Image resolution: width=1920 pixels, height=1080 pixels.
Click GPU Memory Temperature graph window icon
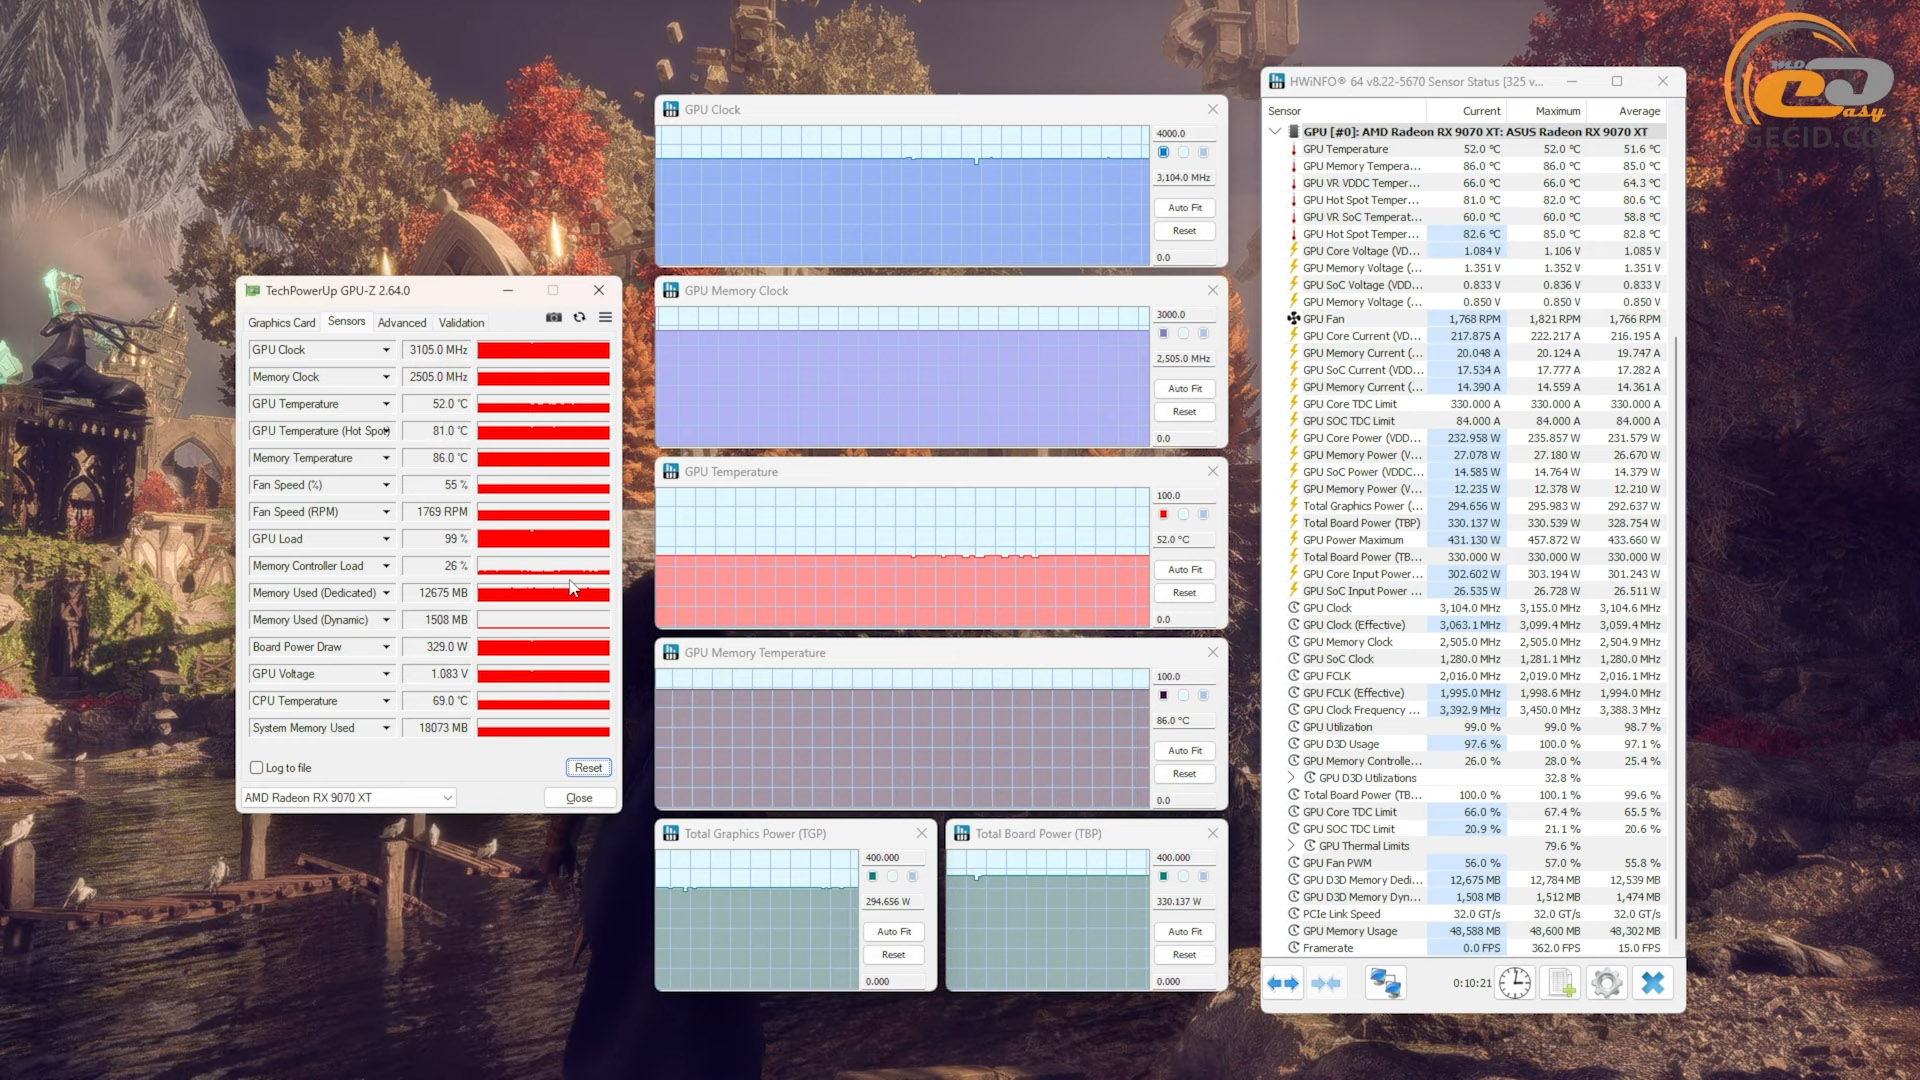(x=671, y=653)
